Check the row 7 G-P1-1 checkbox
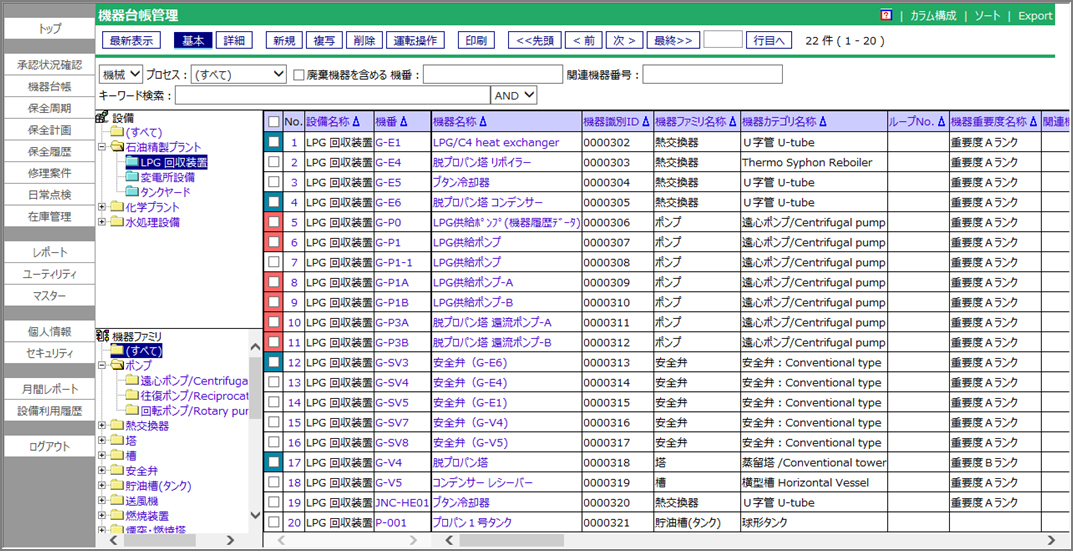Screen dimensions: 1073x560 coord(273,263)
